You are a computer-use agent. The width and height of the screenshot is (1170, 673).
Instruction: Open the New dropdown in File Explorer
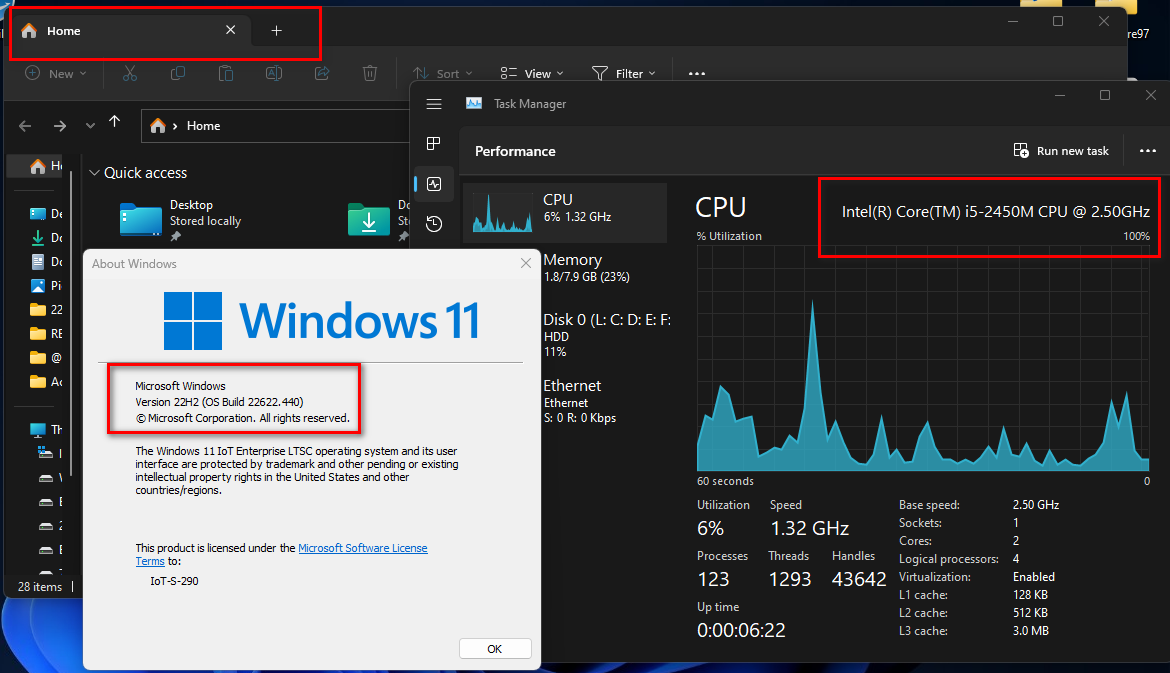click(x=56, y=73)
